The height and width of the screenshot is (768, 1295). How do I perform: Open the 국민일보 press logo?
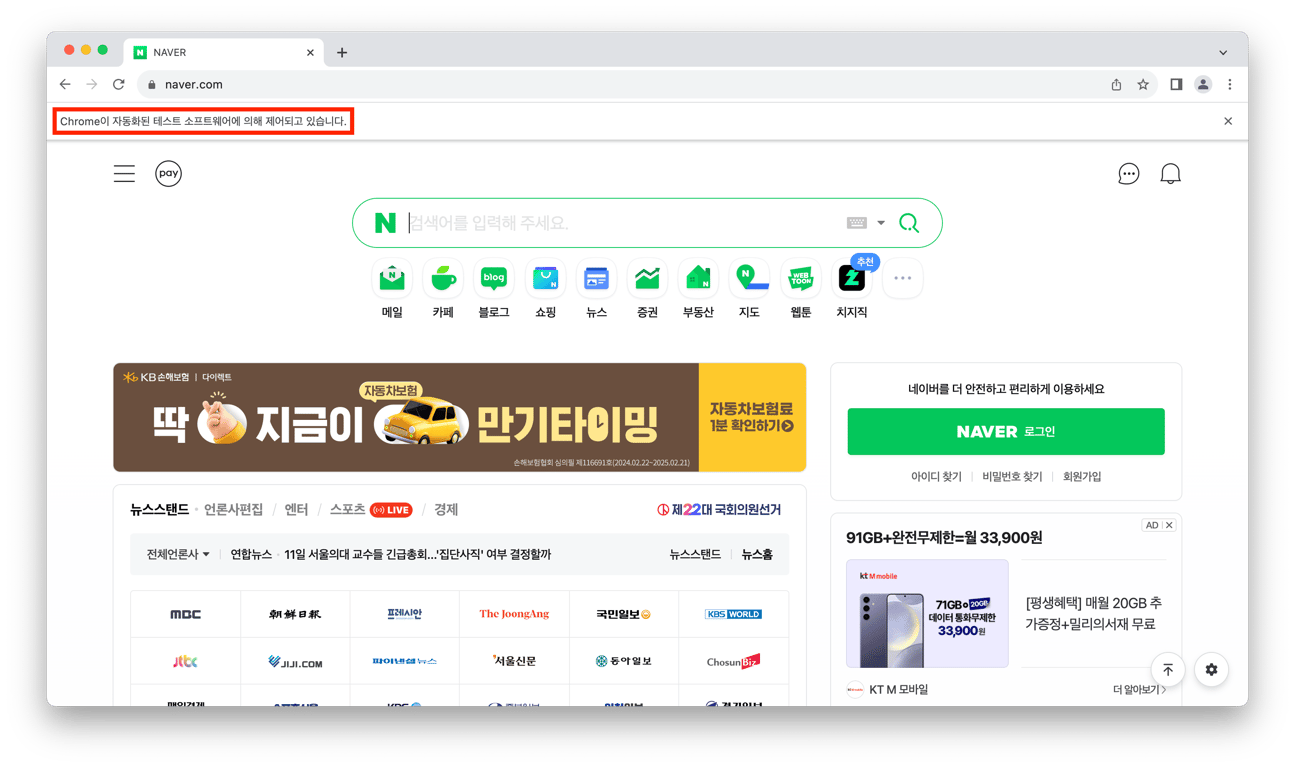pyautogui.click(x=624, y=614)
